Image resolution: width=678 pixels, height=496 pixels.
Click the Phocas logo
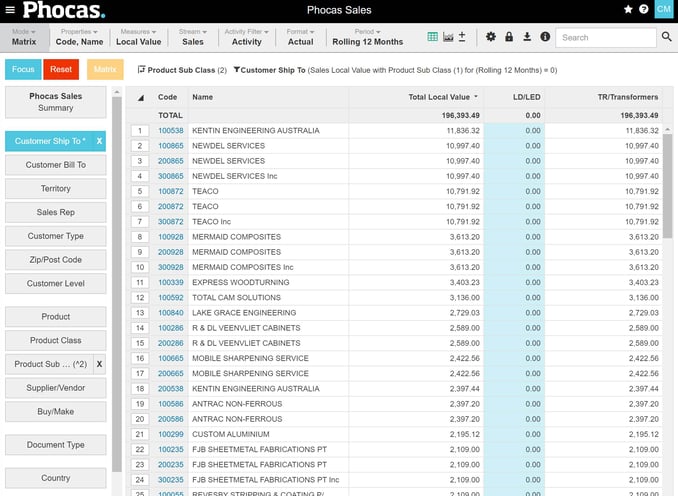pos(64,10)
